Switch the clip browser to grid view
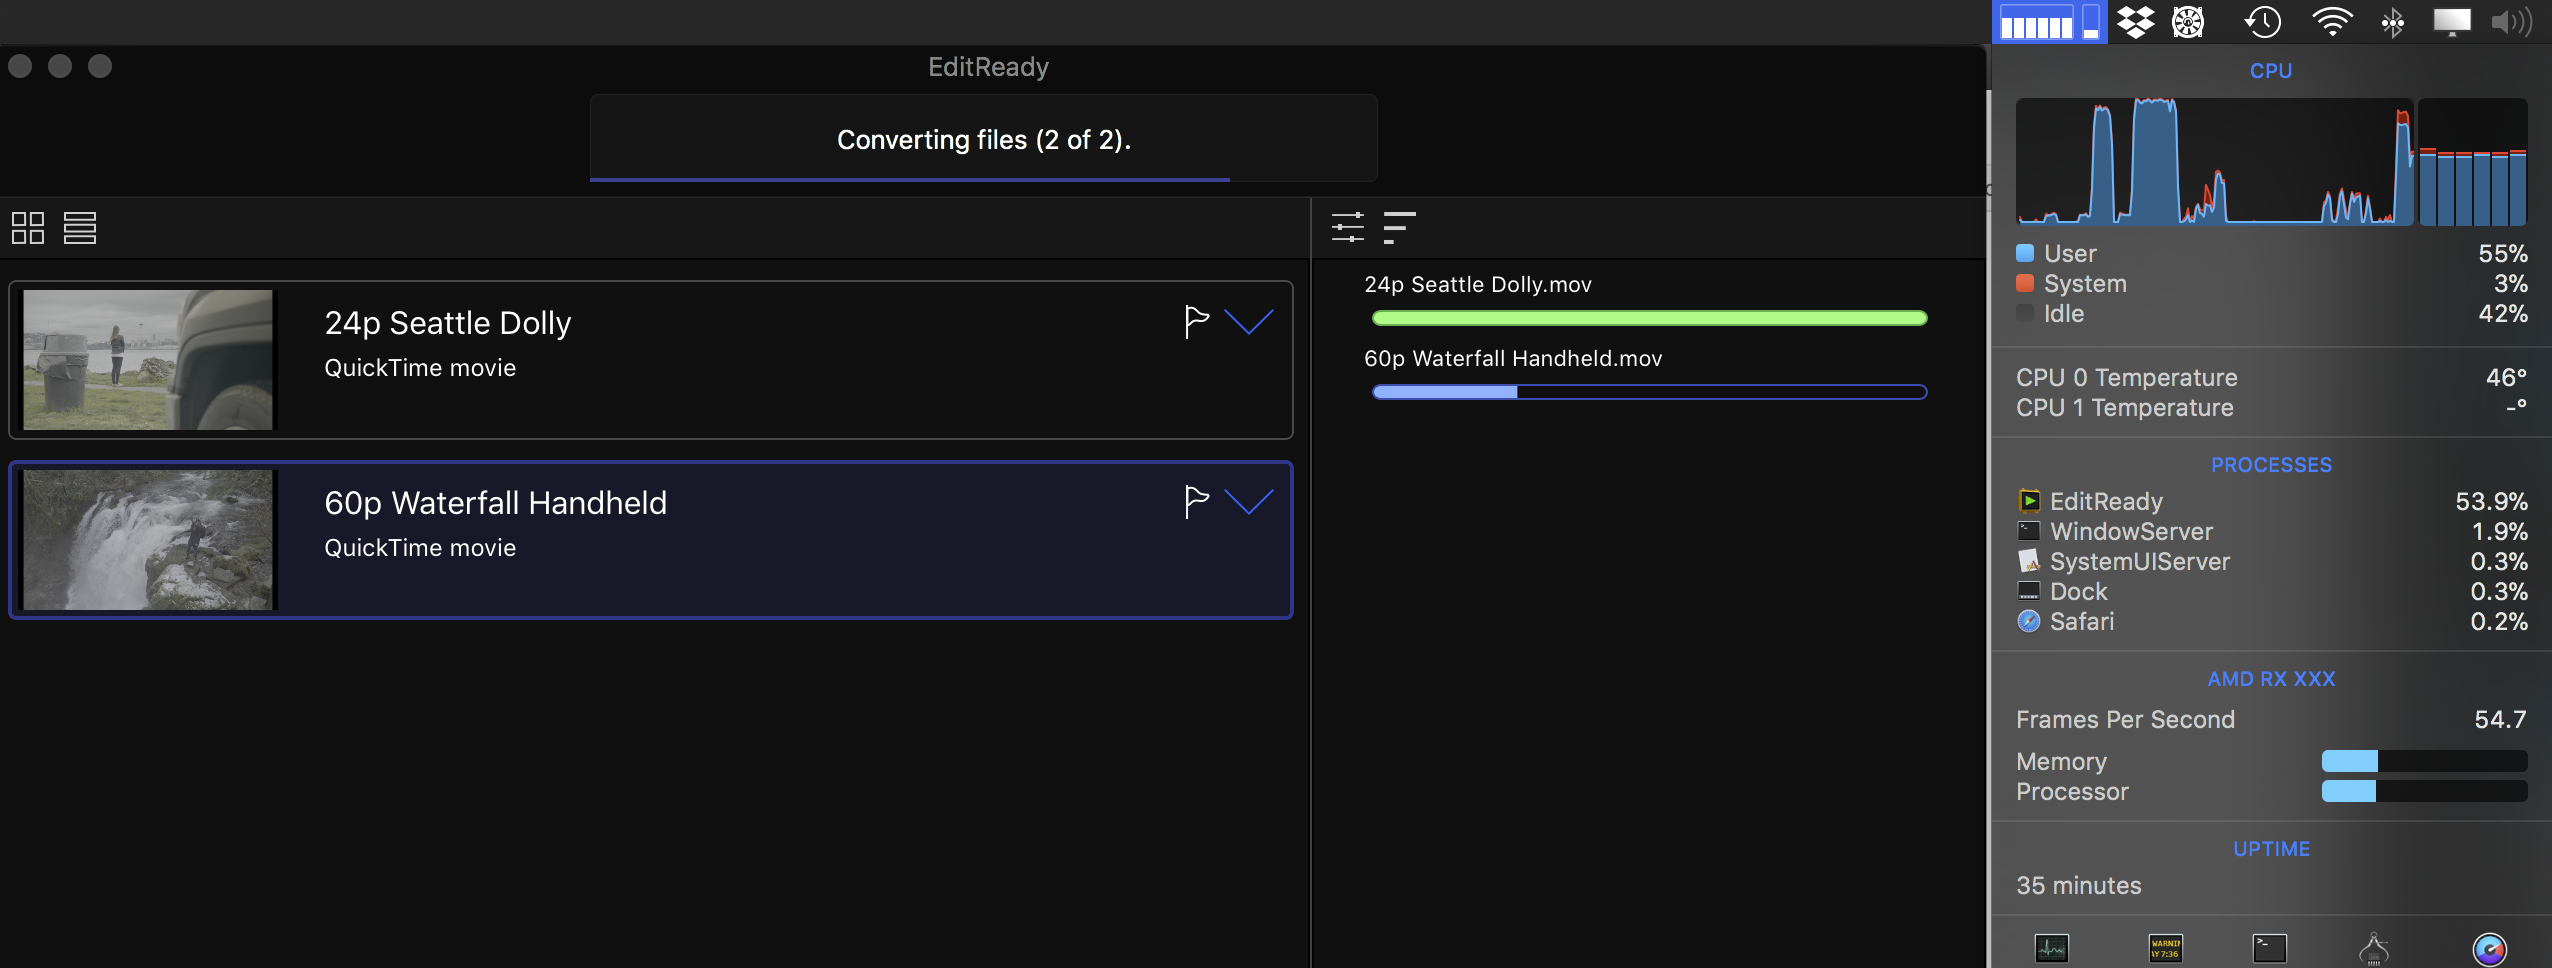This screenshot has width=2552, height=968. click(28, 228)
